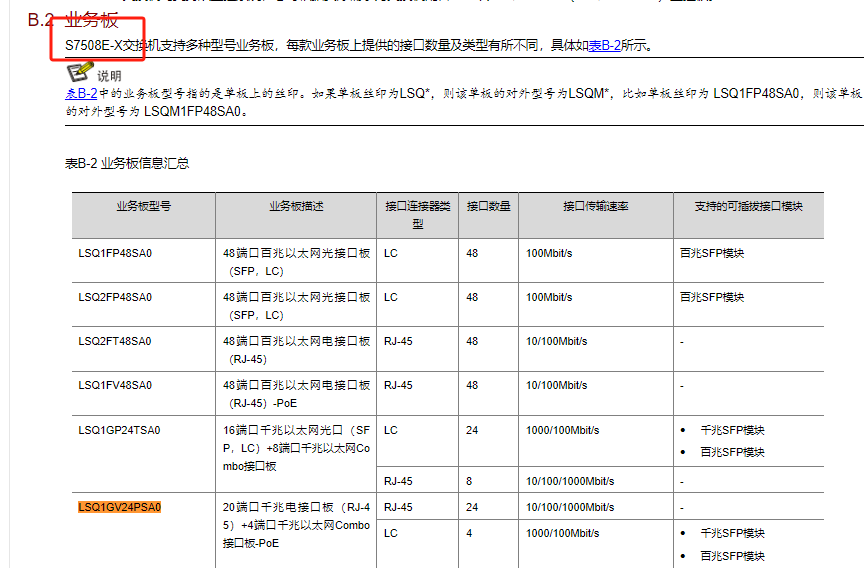The height and width of the screenshot is (568, 865).
Task: Click 千兆SFP模块 bullet in LSQ1GV24PSA0 row
Action: (x=732, y=533)
